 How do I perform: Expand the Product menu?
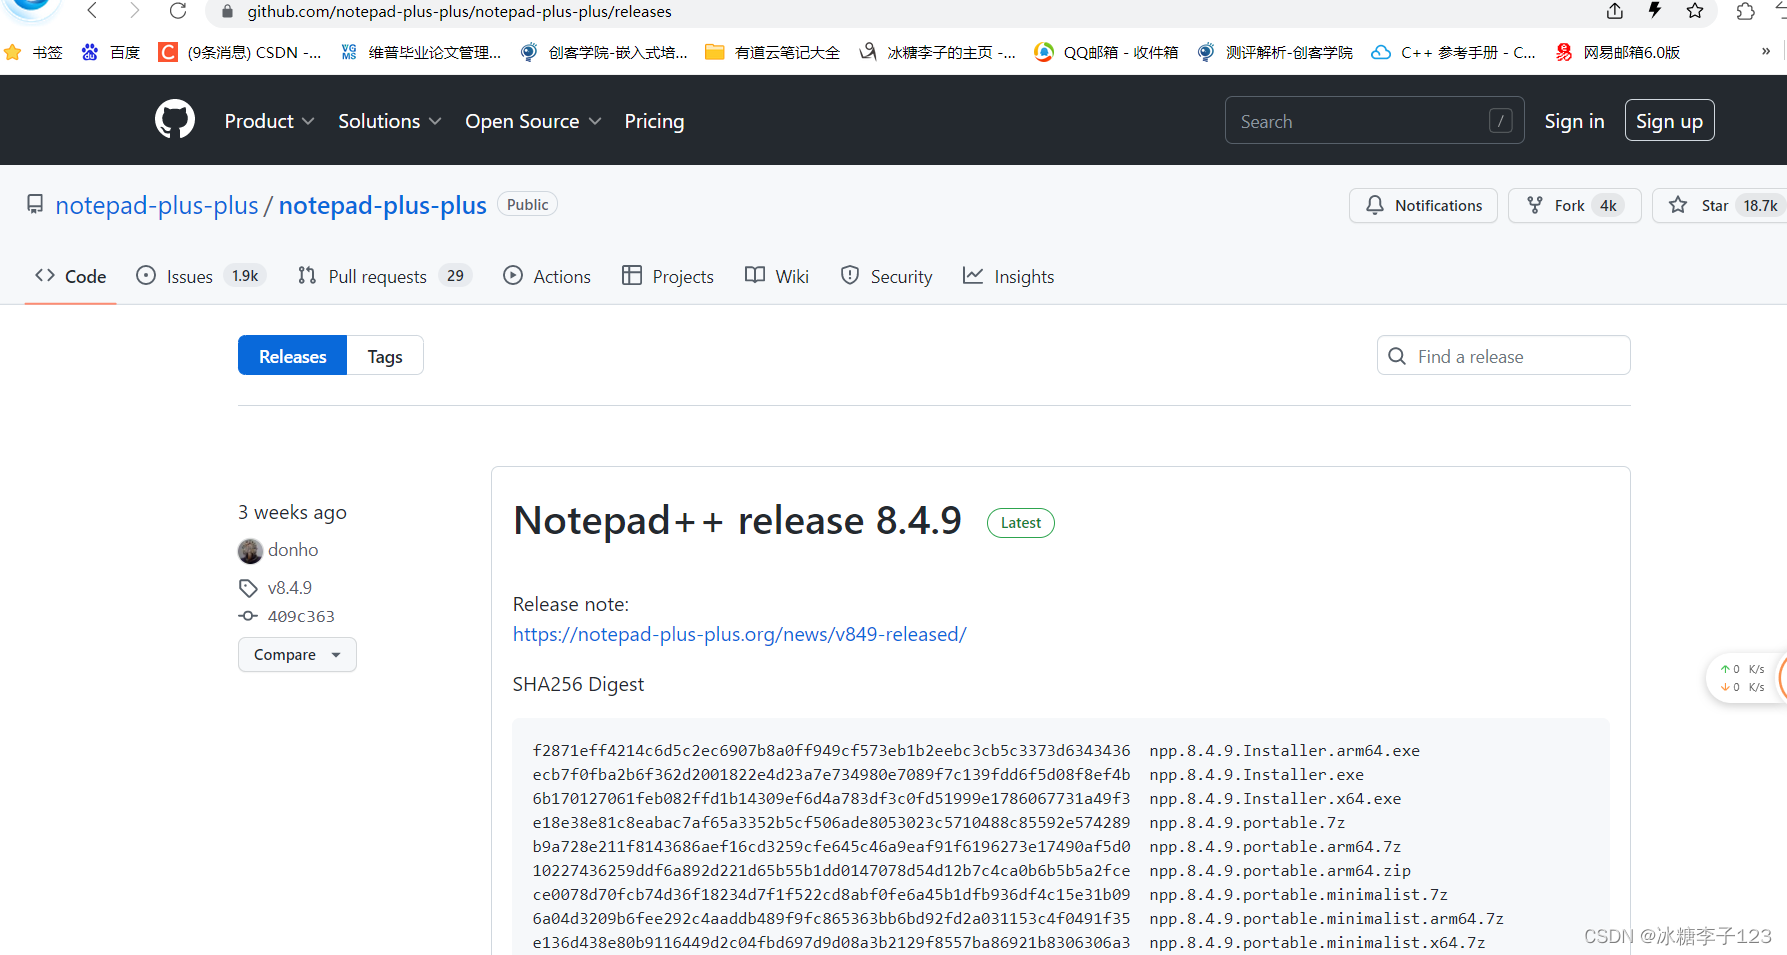268,120
